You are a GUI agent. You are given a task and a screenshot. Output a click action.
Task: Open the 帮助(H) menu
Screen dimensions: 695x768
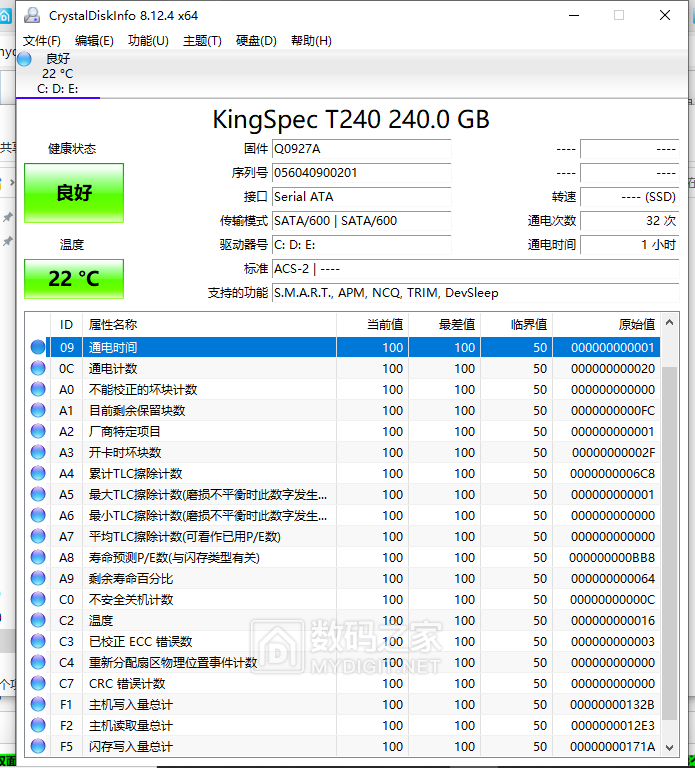[x=311, y=41]
